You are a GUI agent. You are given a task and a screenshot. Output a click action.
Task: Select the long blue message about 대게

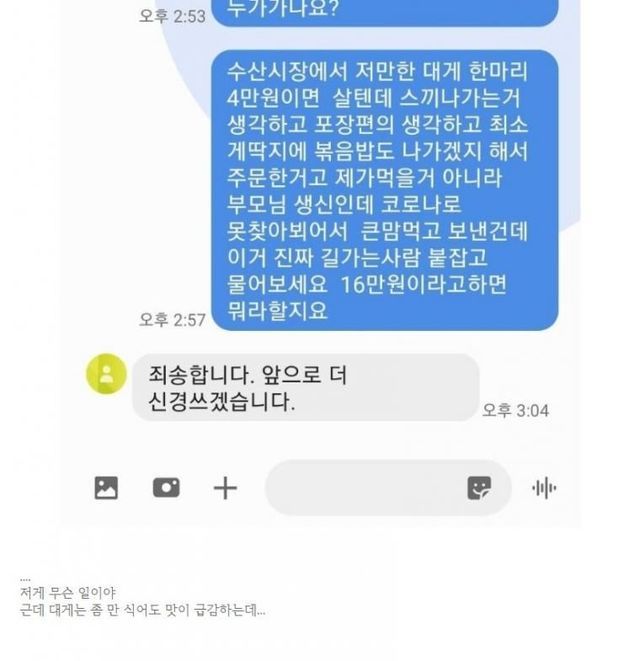click(385, 190)
